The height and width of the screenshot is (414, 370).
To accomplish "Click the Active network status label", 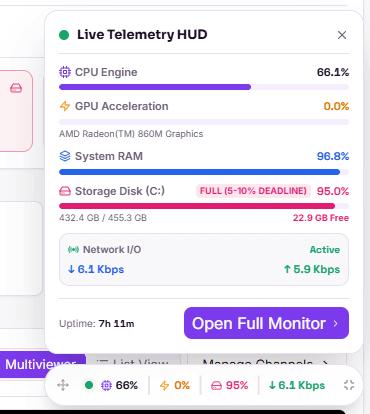I will (x=325, y=249).
